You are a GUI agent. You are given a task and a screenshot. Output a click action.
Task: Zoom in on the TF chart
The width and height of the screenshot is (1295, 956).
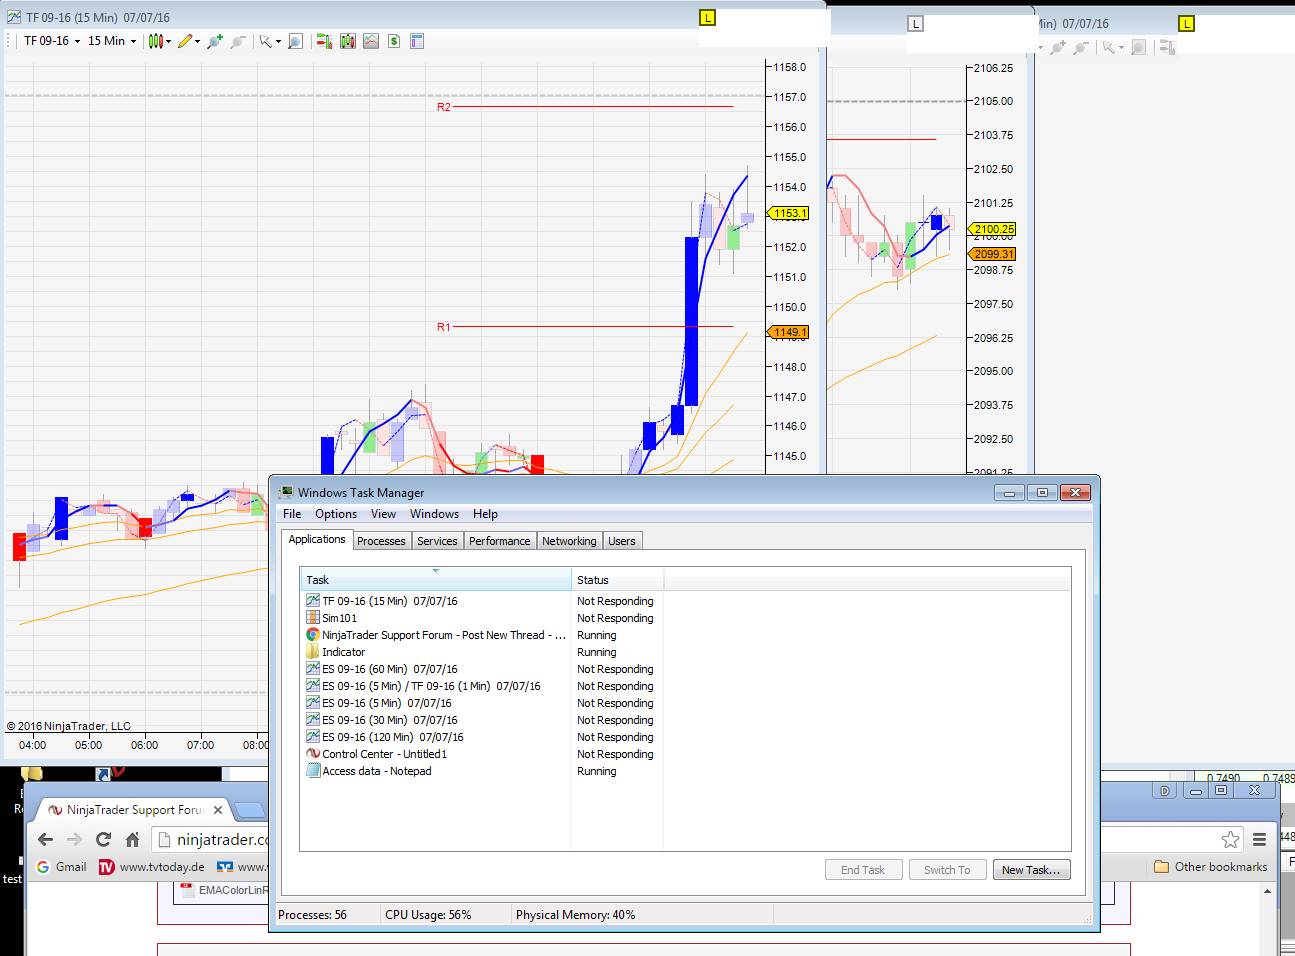(214, 41)
